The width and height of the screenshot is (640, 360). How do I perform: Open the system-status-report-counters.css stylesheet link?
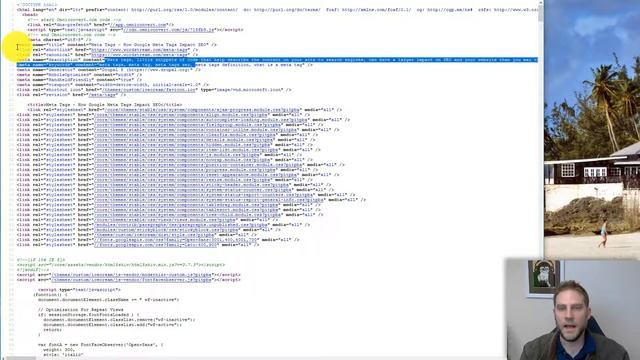[x=204, y=195]
